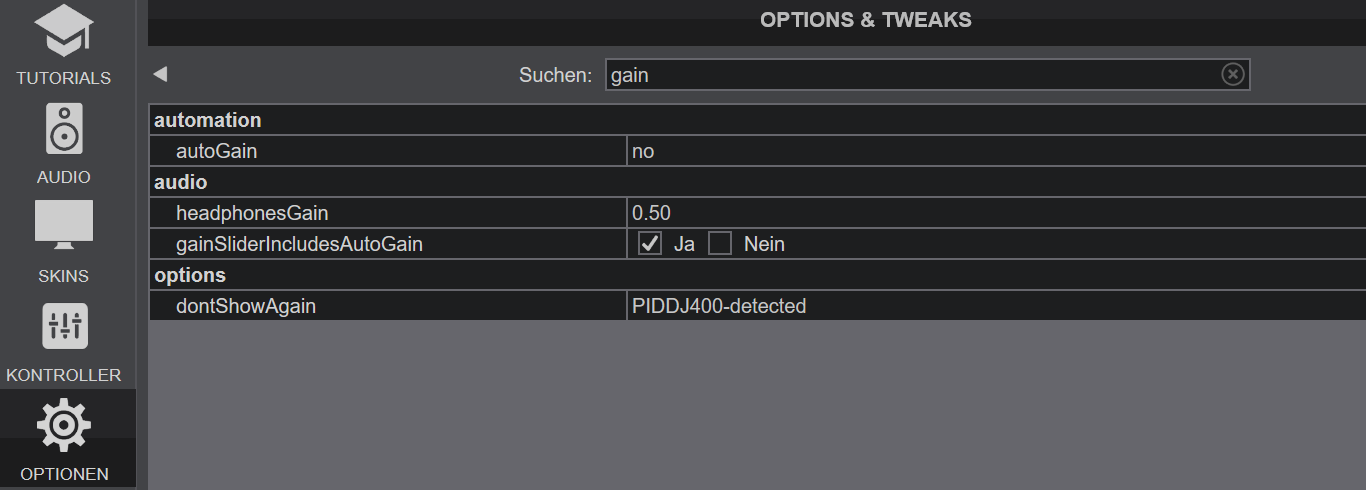
Task: Tick the Nein checkbox for gainSliderIncludesAutoGain
Action: coord(720,244)
